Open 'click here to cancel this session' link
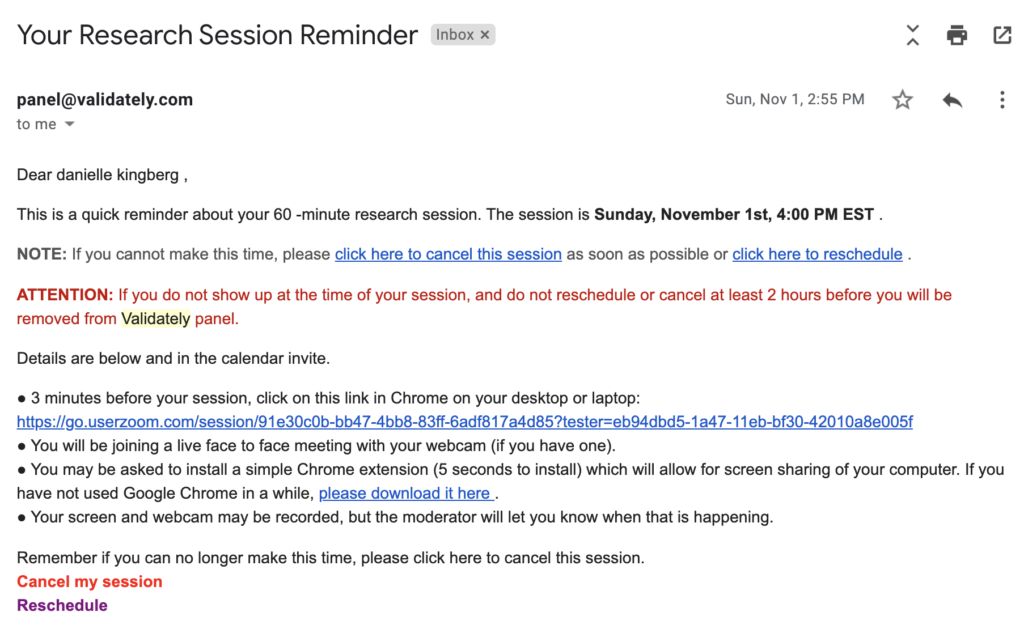Screen dimensions: 1024x629 click(x=448, y=254)
